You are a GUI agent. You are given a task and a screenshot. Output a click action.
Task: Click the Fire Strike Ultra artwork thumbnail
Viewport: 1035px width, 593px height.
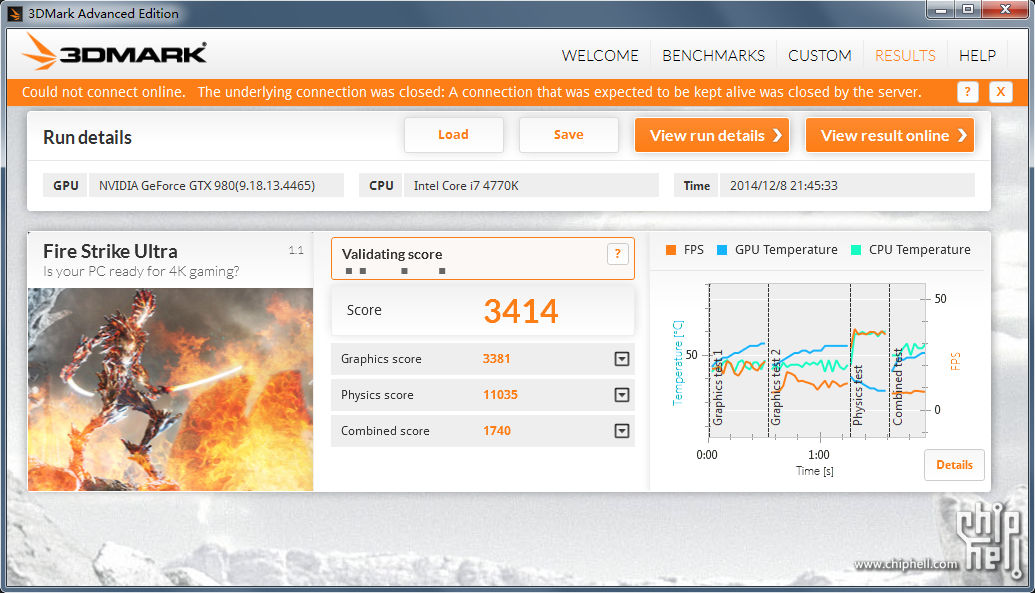click(x=170, y=390)
